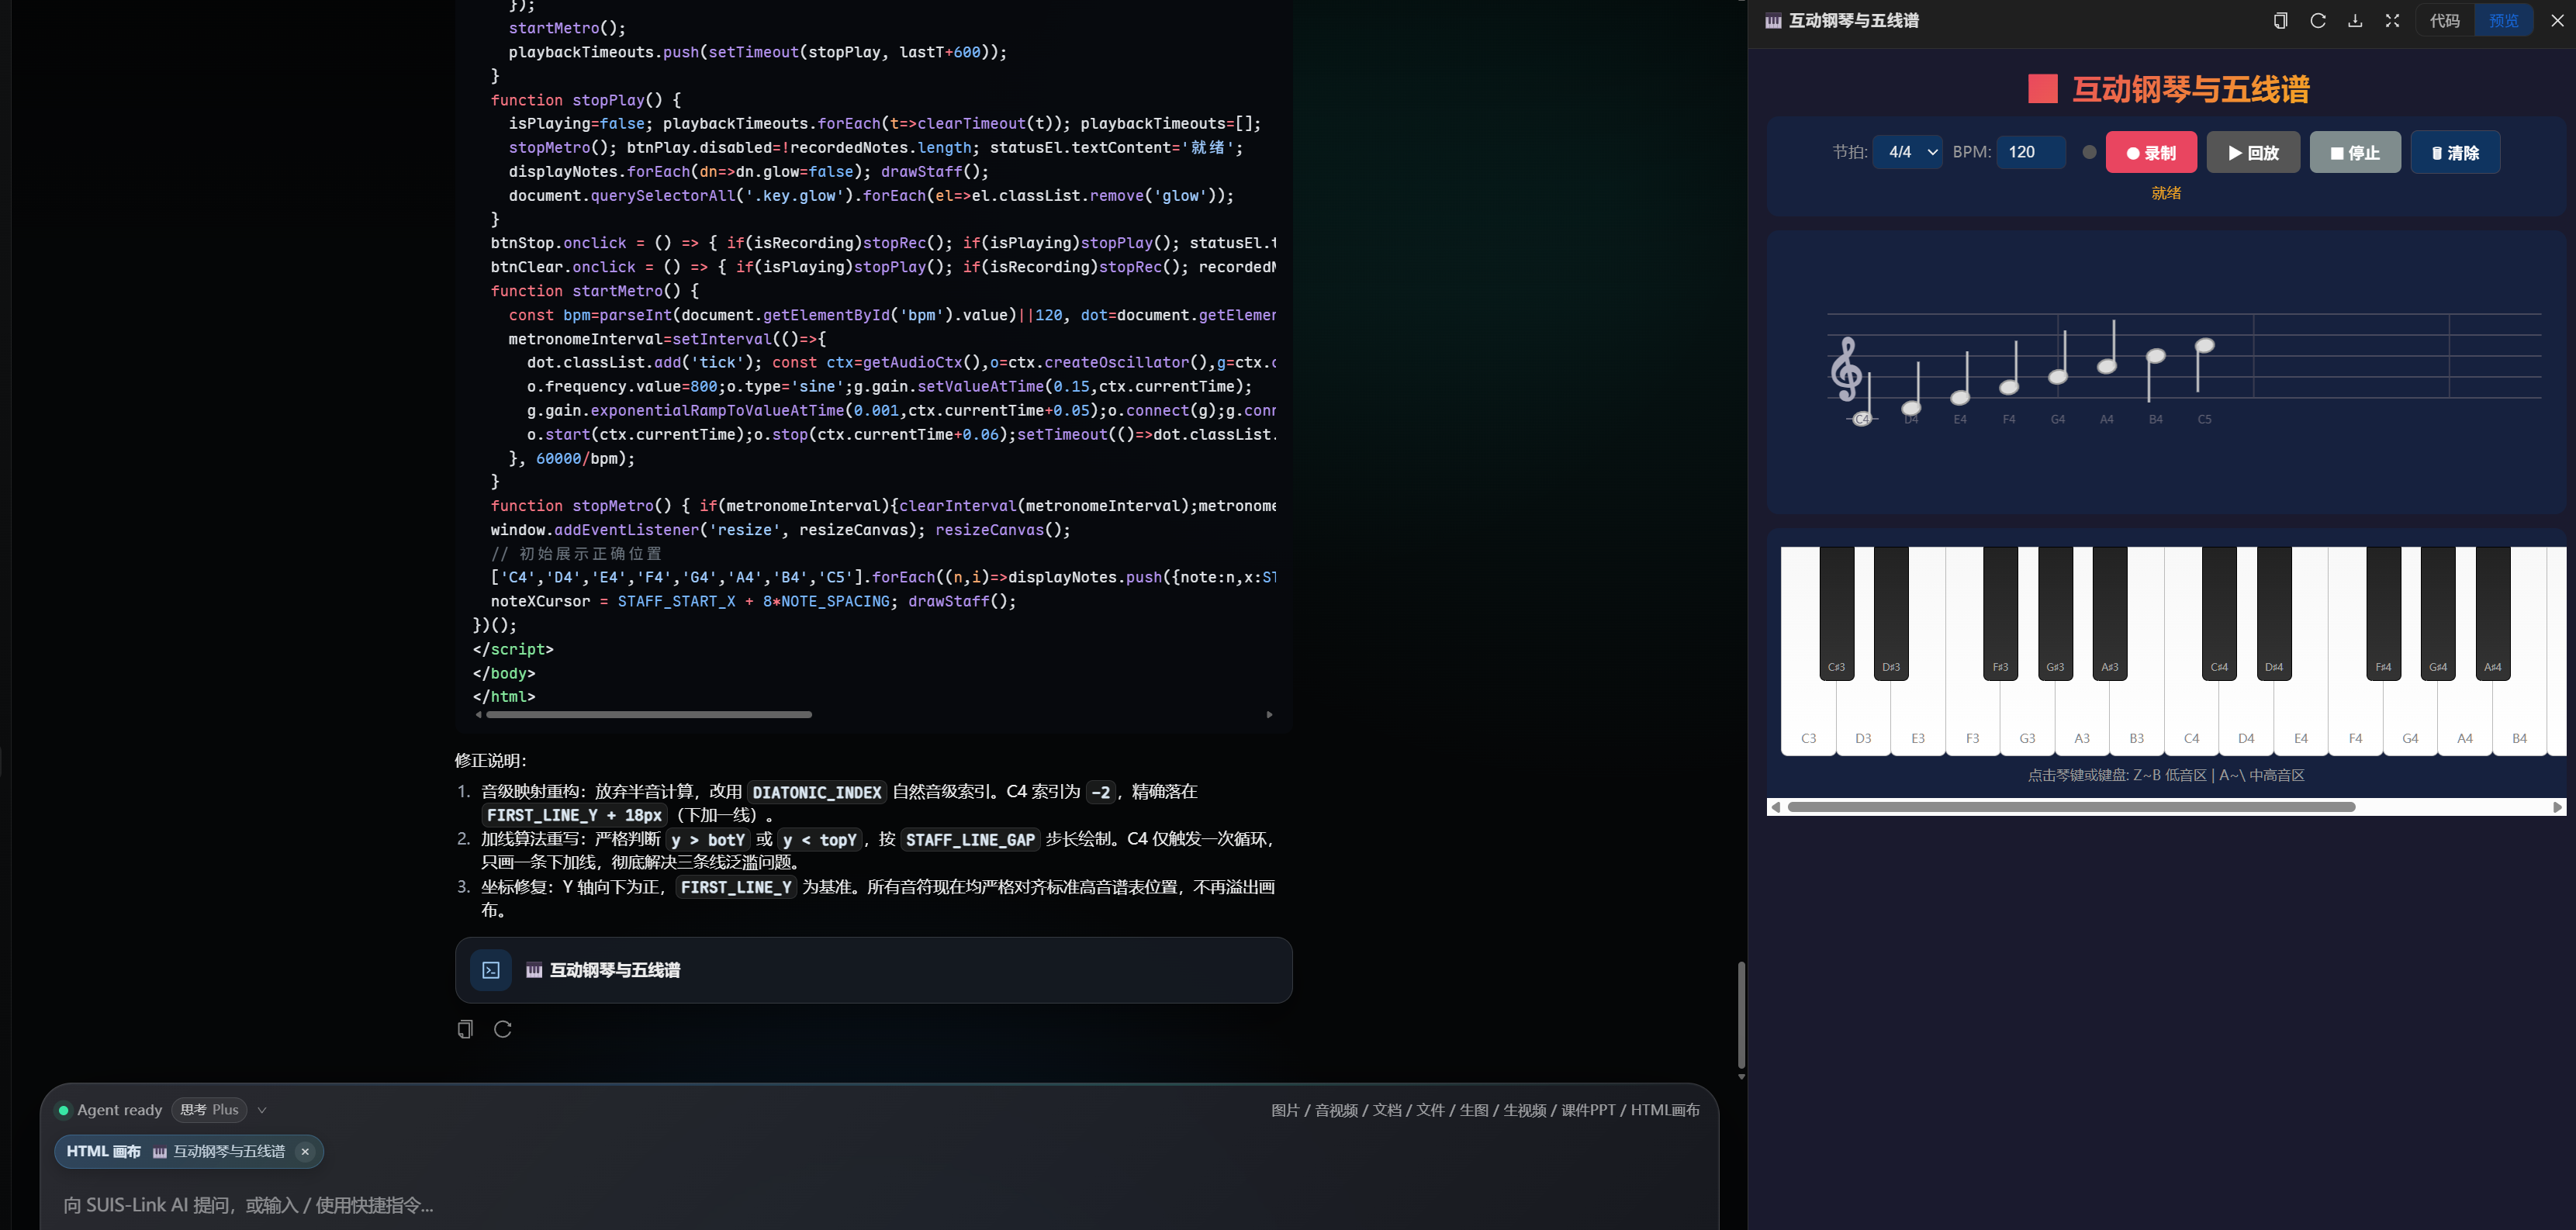
Task: Toggle the 思考 Plus mode pill
Action: [x=209, y=1110]
